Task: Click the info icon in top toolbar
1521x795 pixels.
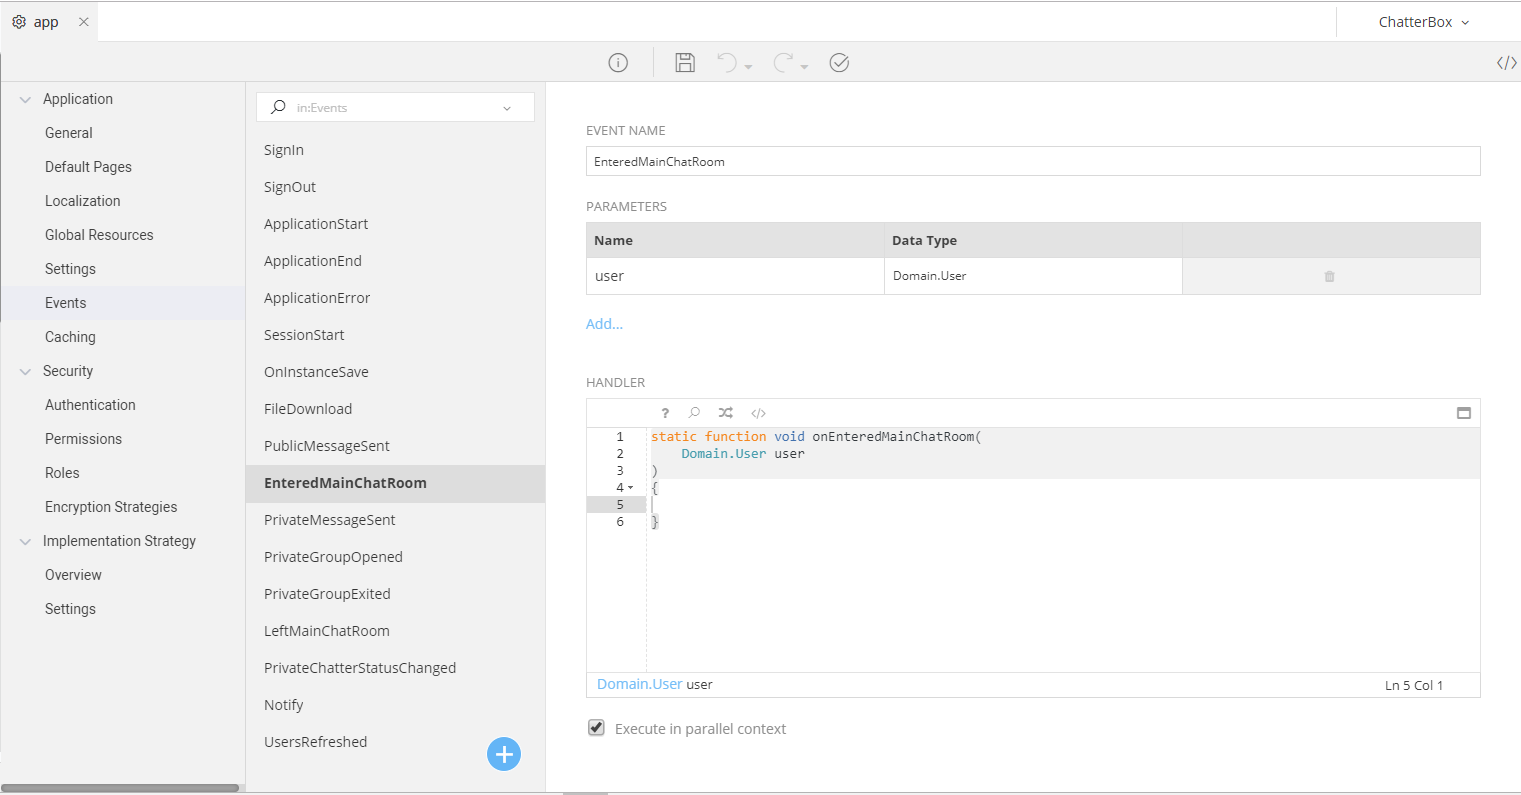Action: click(618, 63)
